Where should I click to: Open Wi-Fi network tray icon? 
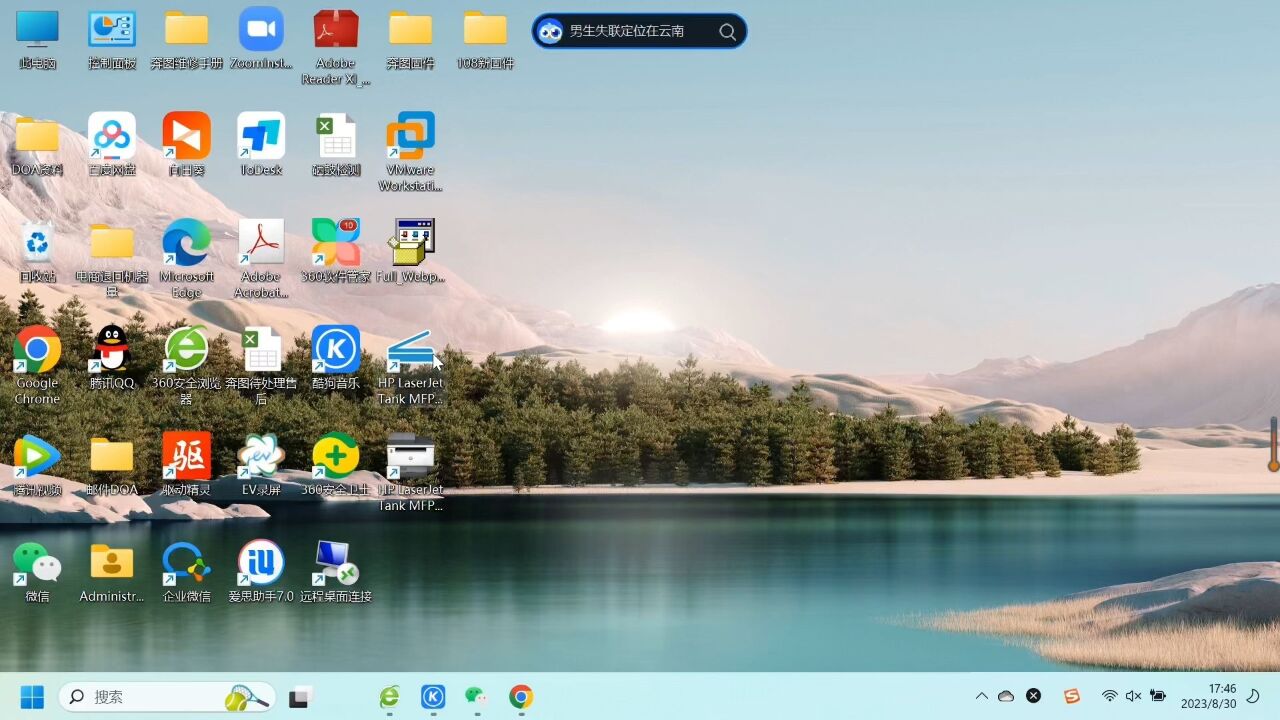tap(1109, 696)
